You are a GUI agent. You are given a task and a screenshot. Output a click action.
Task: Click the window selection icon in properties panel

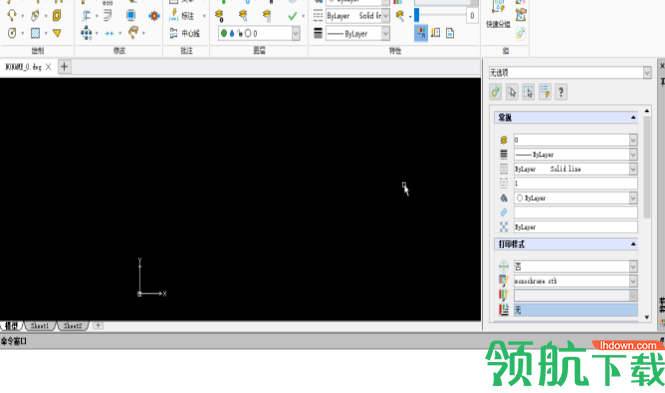tap(528, 92)
